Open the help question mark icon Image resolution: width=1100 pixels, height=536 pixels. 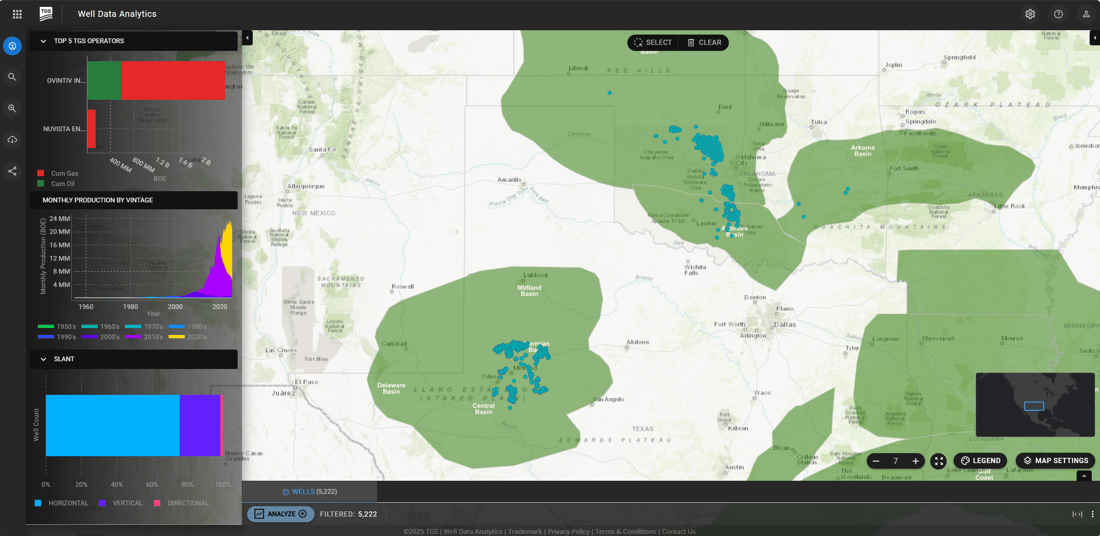(1058, 14)
